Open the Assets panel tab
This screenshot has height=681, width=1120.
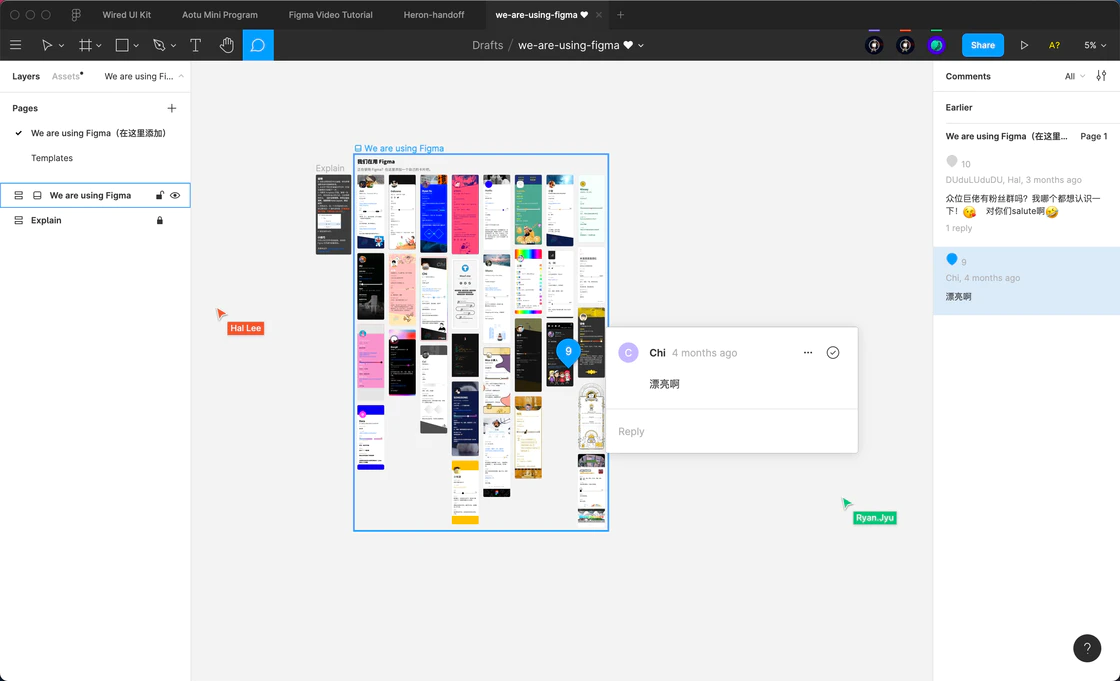pyautogui.click(x=66, y=76)
